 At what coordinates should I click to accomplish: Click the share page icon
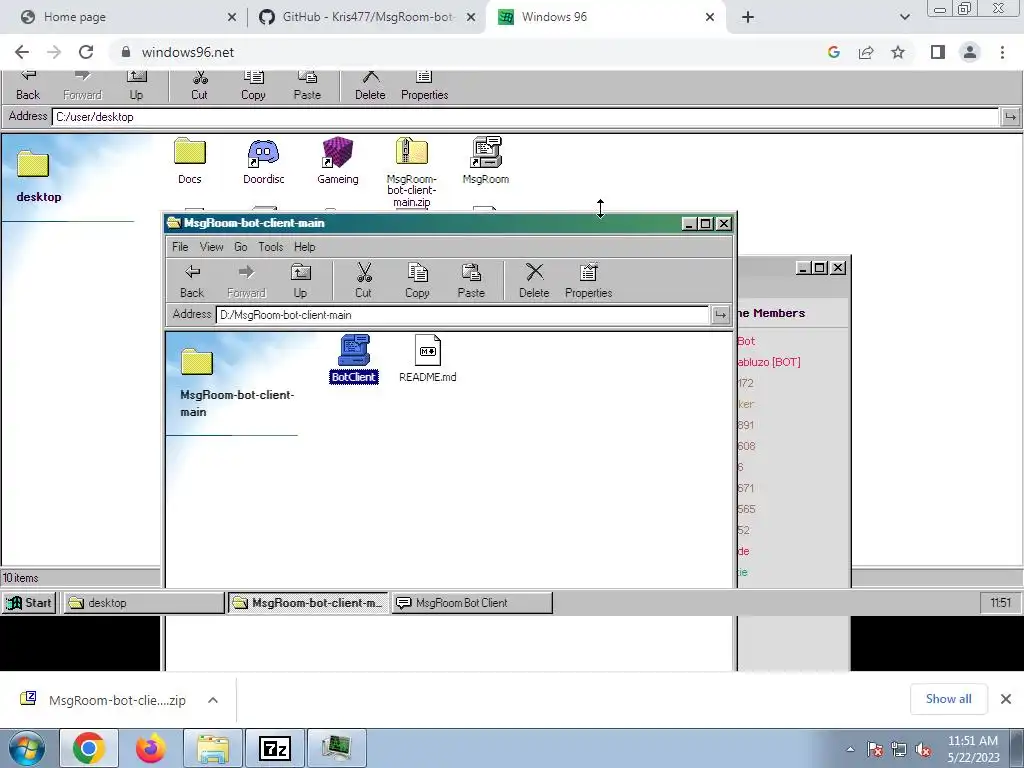pyautogui.click(x=866, y=52)
